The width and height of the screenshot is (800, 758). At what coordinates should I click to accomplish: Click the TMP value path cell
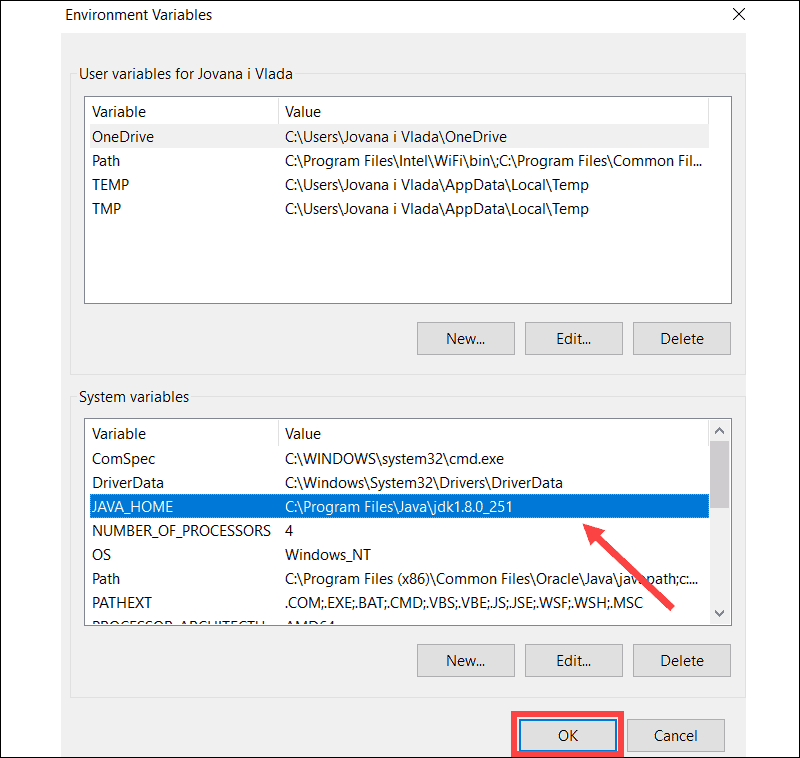coord(437,209)
